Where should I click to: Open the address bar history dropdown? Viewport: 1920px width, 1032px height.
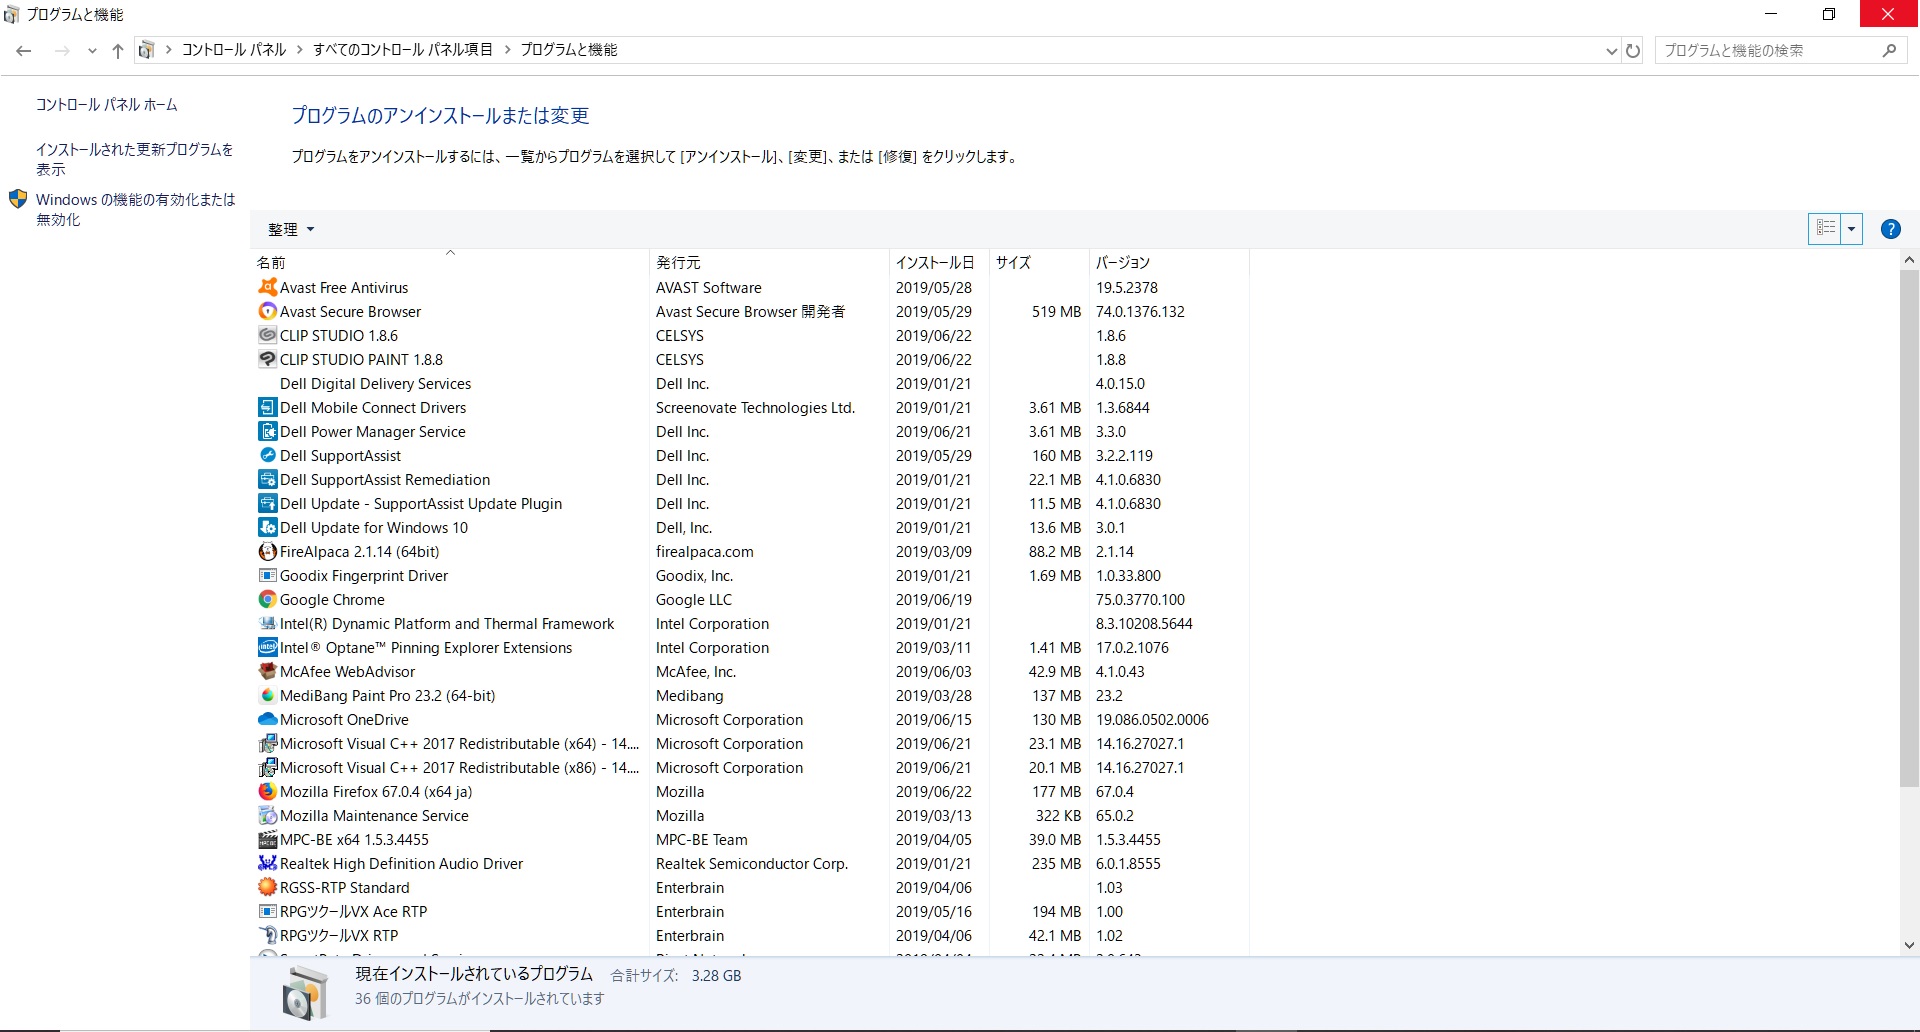coord(1611,50)
